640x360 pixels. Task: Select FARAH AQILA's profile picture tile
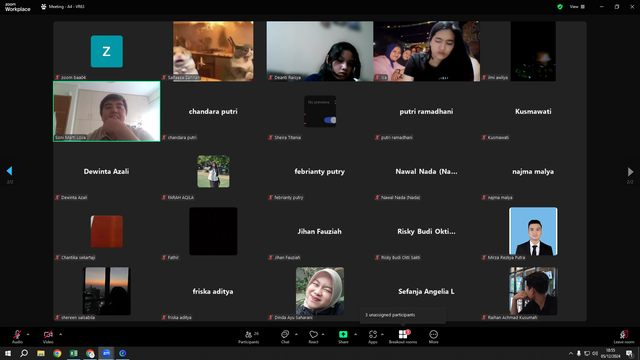tap(213, 171)
